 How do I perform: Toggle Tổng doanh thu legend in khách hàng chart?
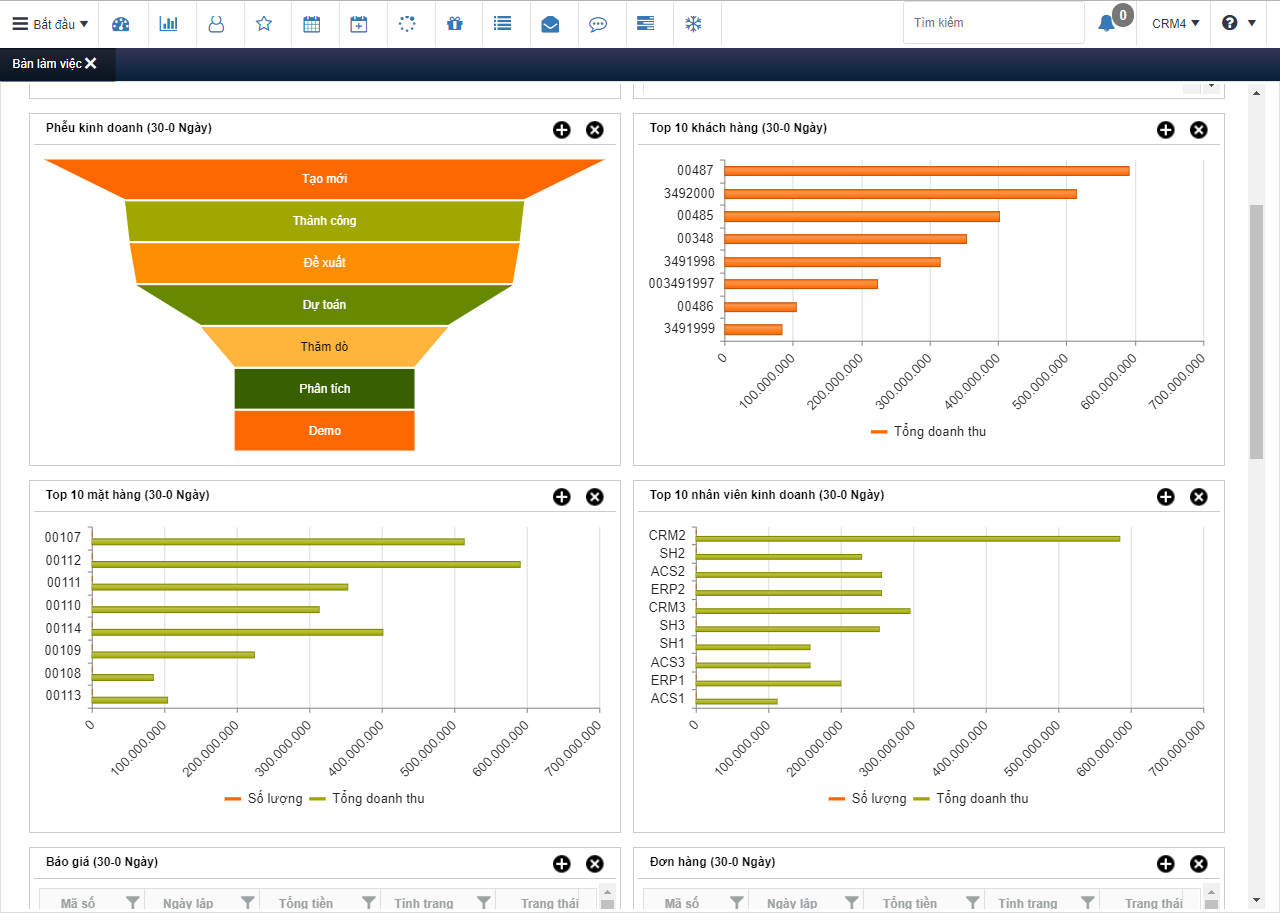[x=928, y=432]
